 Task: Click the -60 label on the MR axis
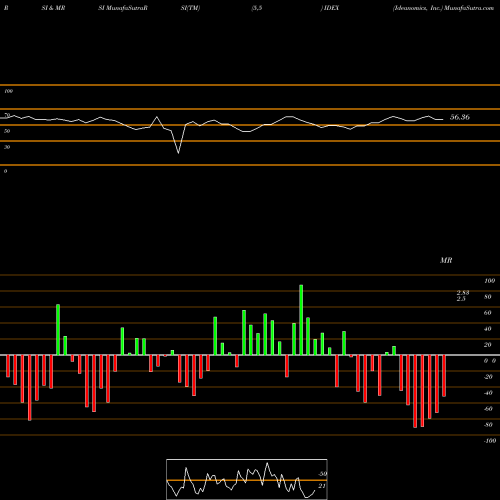tap(488, 409)
